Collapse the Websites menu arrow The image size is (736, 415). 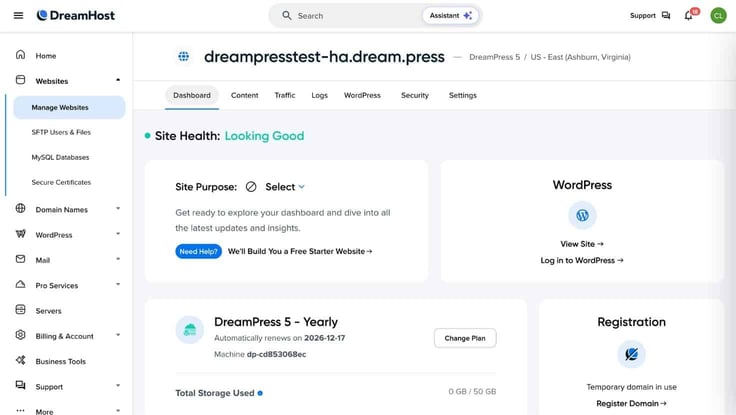(118, 80)
